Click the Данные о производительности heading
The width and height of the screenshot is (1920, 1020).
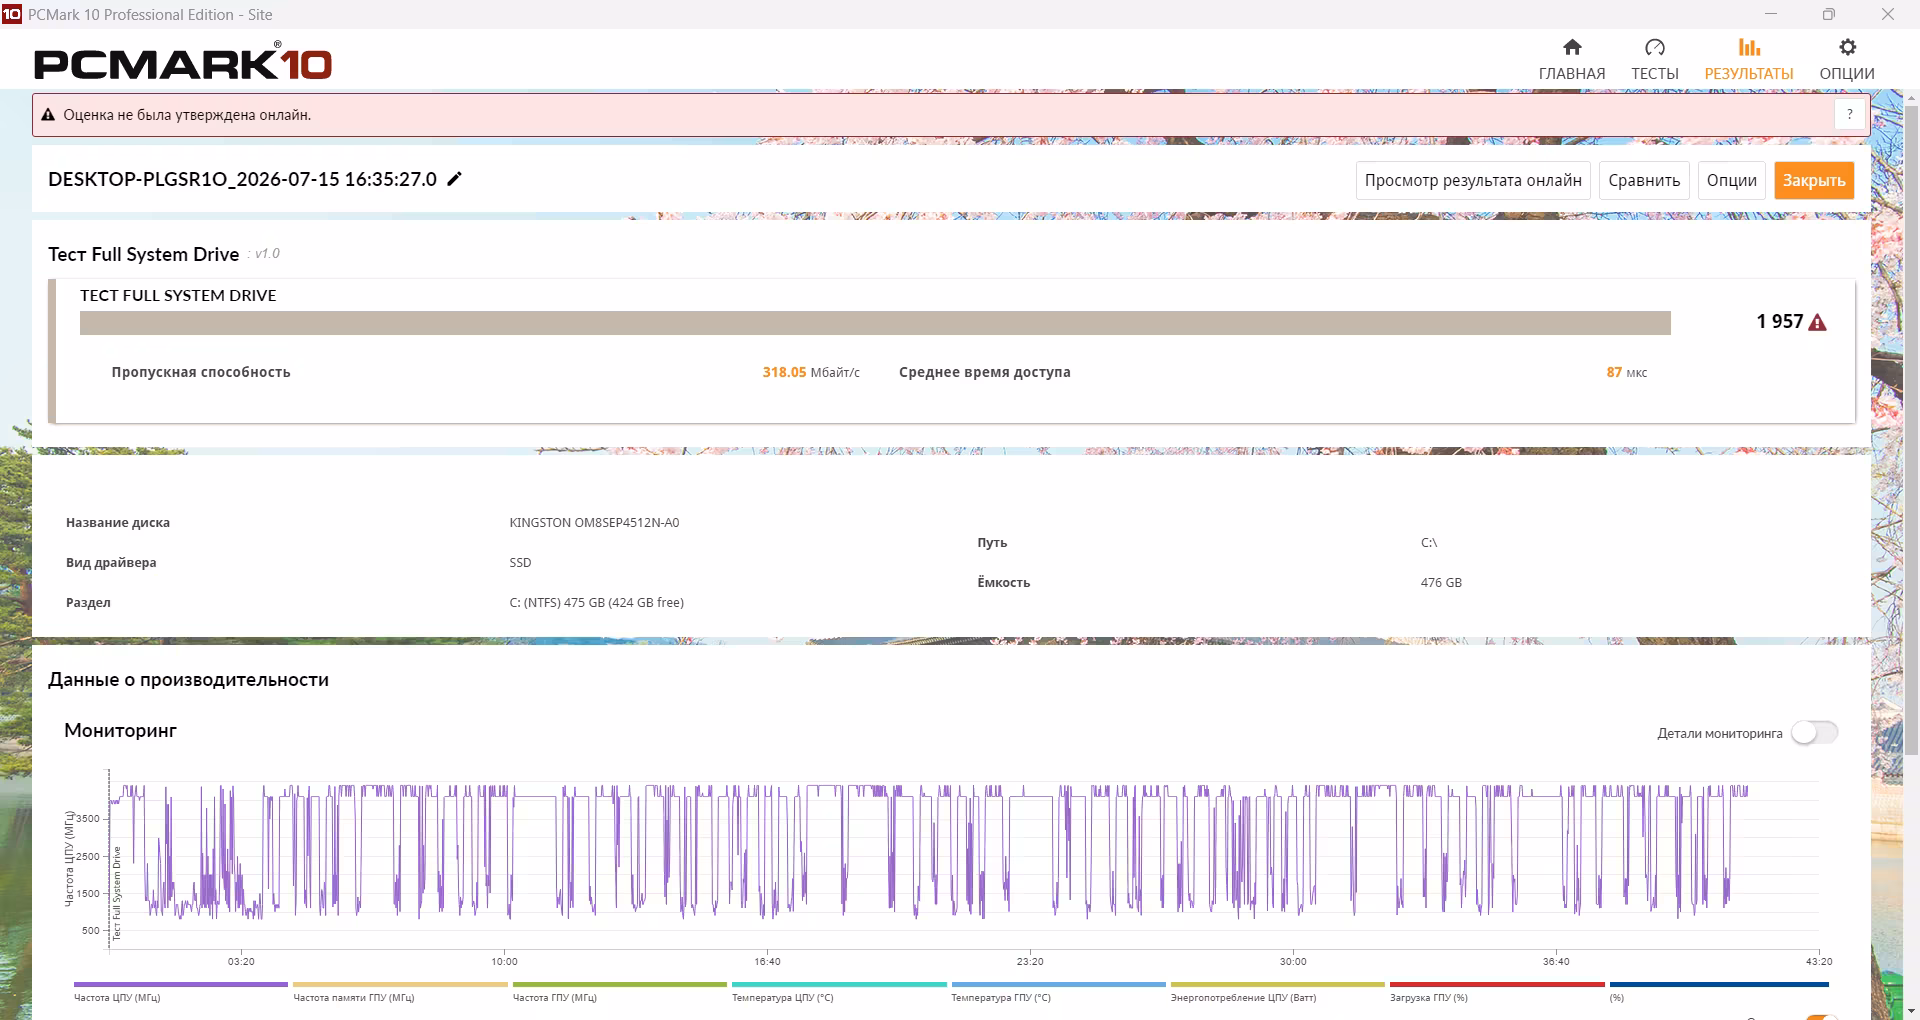(x=188, y=680)
